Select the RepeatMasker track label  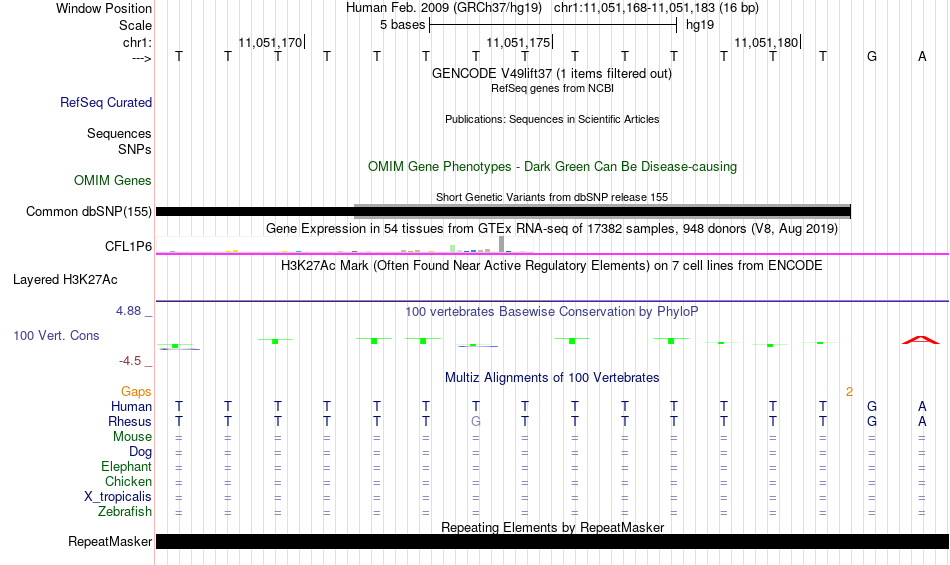(x=110, y=541)
